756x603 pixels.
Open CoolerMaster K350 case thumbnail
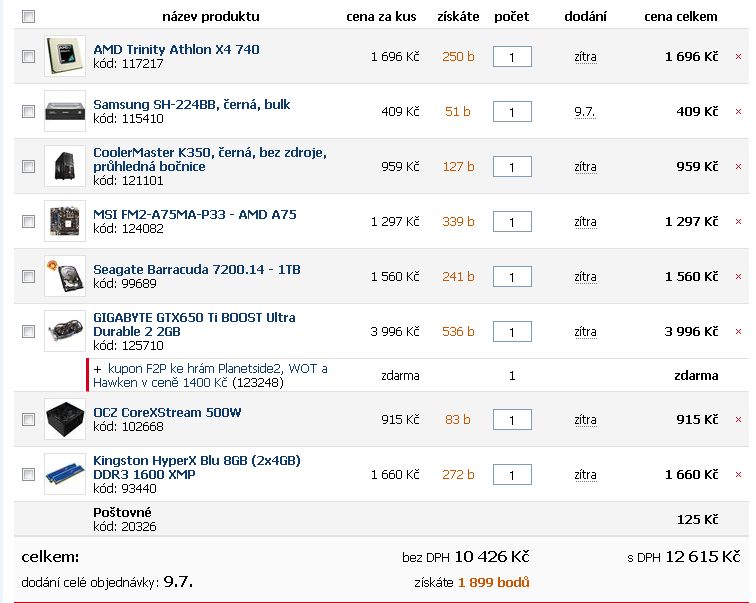click(65, 166)
